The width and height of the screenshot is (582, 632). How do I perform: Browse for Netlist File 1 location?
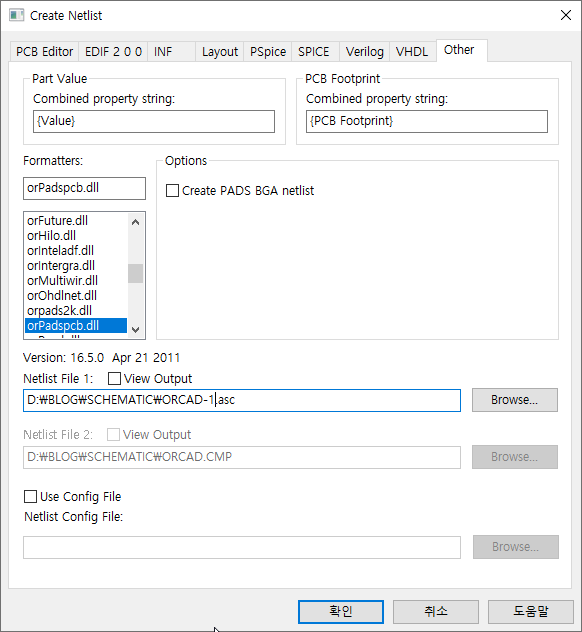pos(515,400)
